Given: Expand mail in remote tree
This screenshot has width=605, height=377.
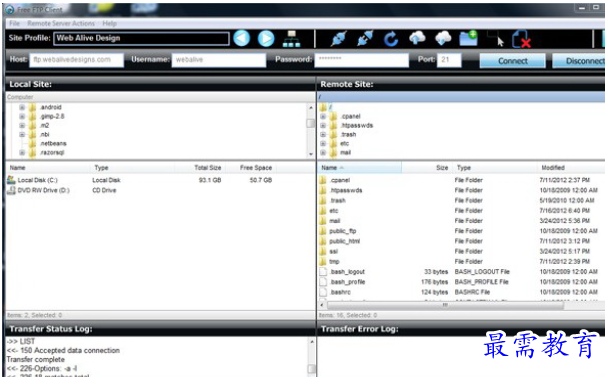Looking at the screenshot, I should point(323,152).
